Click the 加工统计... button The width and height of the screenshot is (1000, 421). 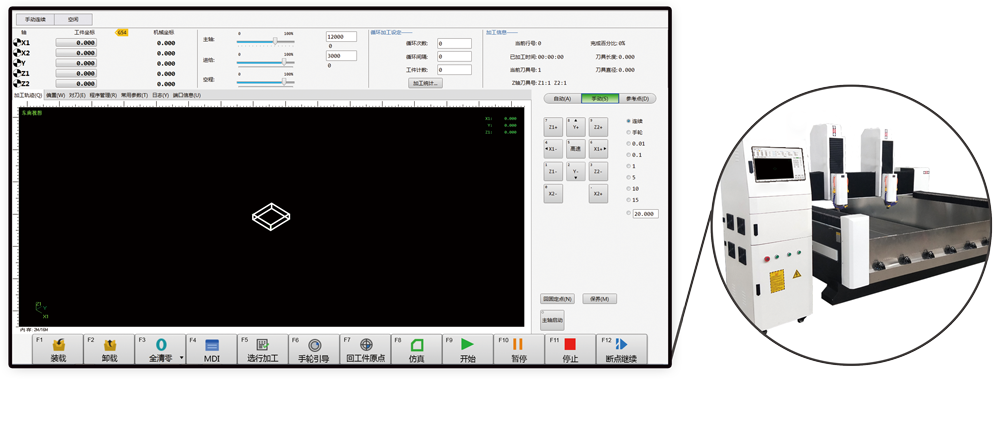(x=425, y=84)
